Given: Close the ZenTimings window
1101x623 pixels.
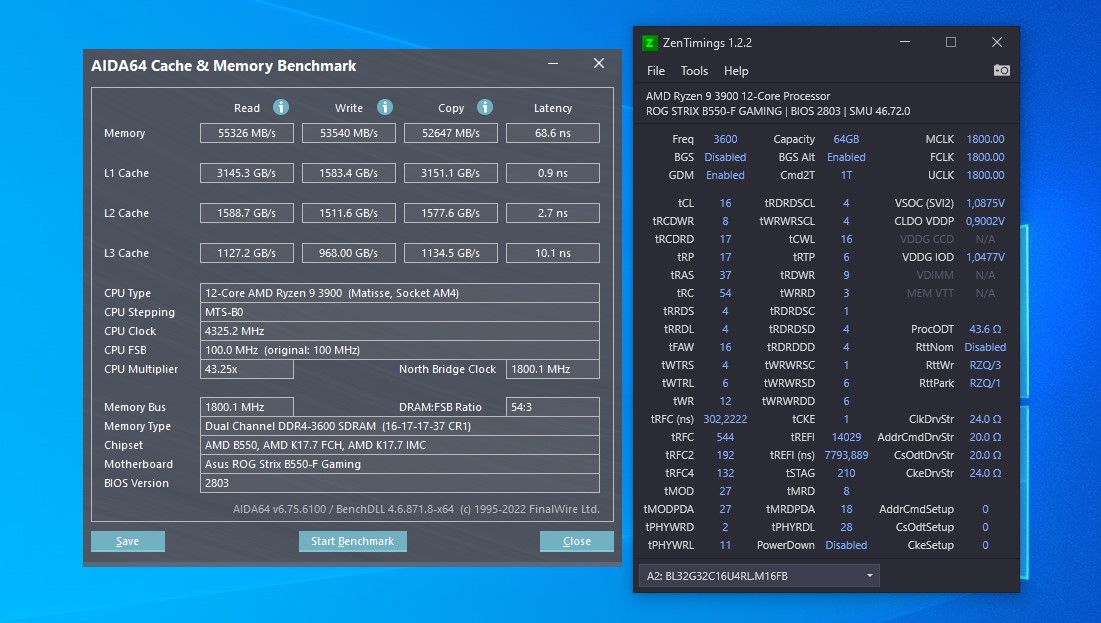Looking at the screenshot, I should (x=996, y=42).
